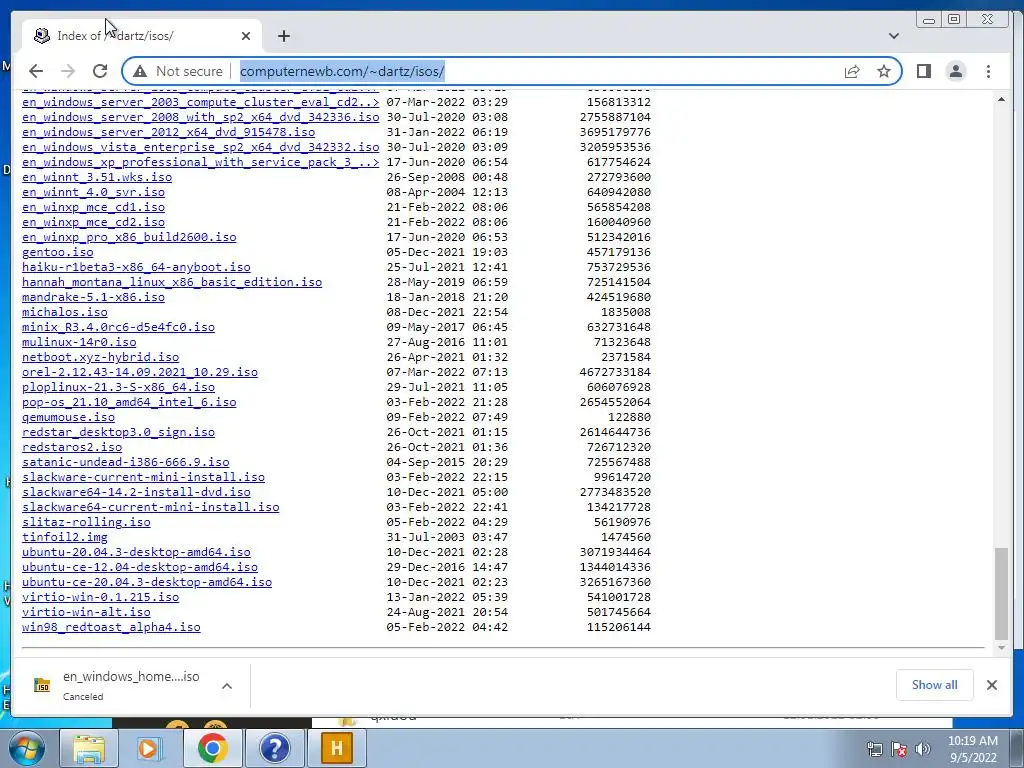Reload the current page
The height and width of the screenshot is (768, 1024).
(x=100, y=71)
